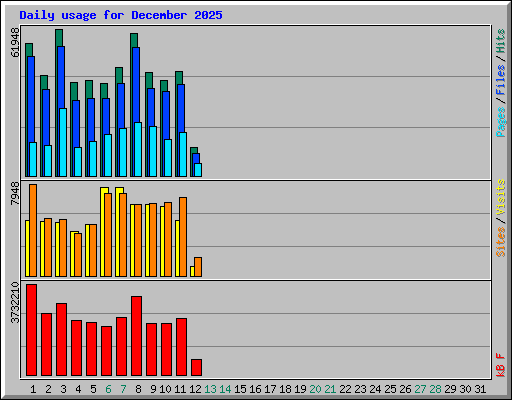The width and height of the screenshot is (512, 400).
Task: Click day label 25 on the axis
Action: click(390, 389)
